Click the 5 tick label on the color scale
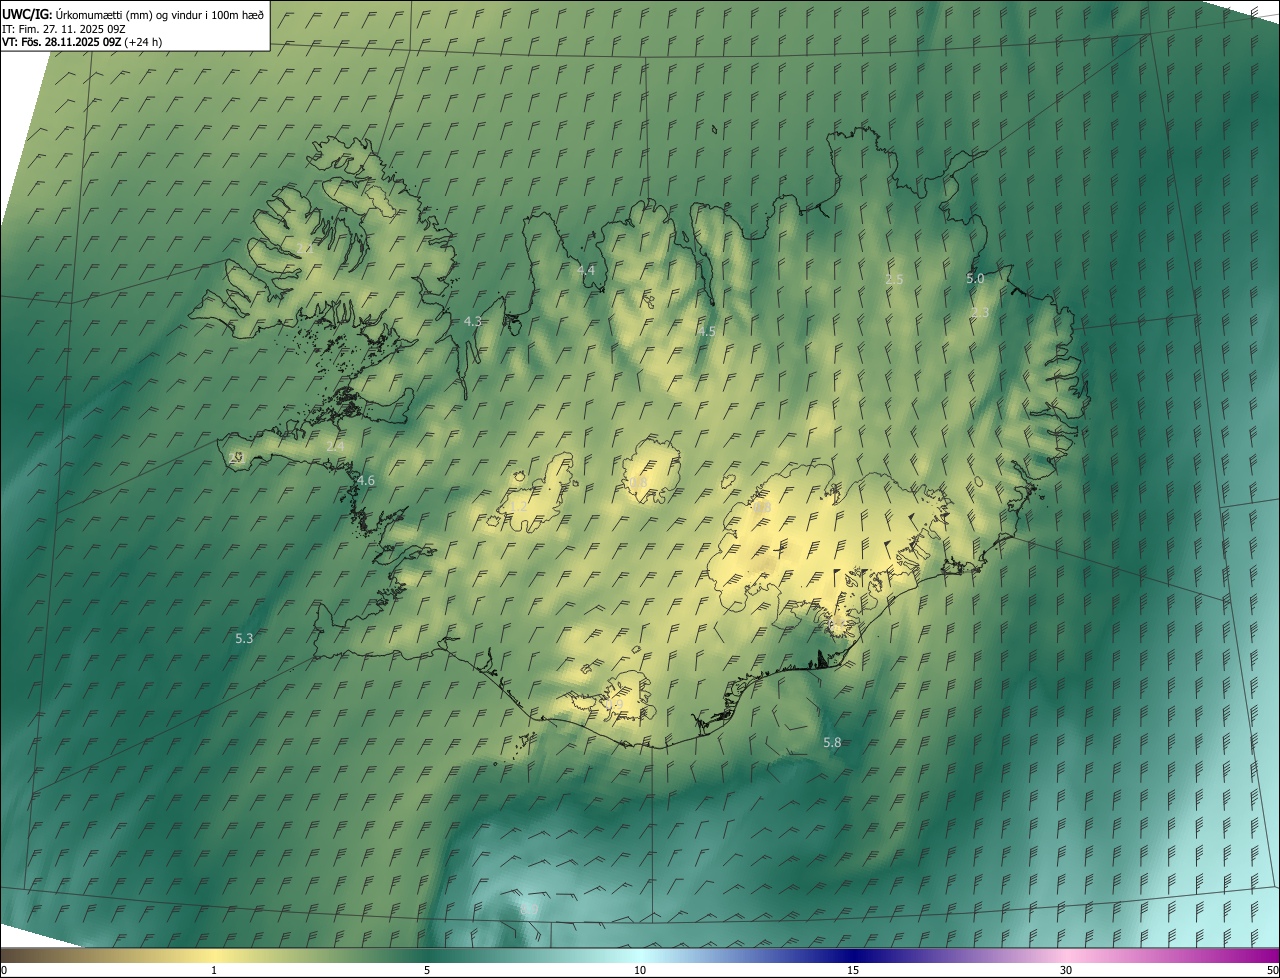This screenshot has width=1280, height=978. tap(427, 970)
